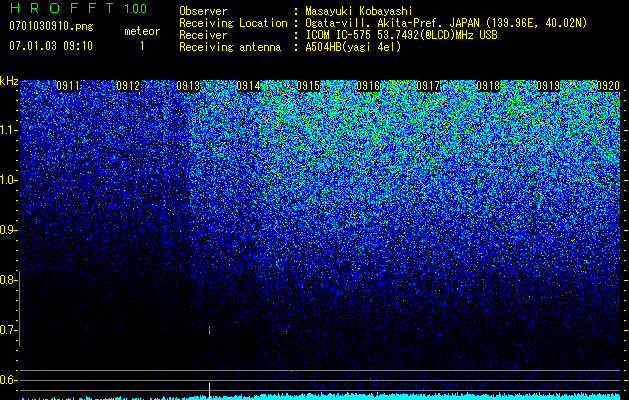Click the meteor count value 1
Image resolution: width=629 pixels, height=400 pixels.
point(142,46)
